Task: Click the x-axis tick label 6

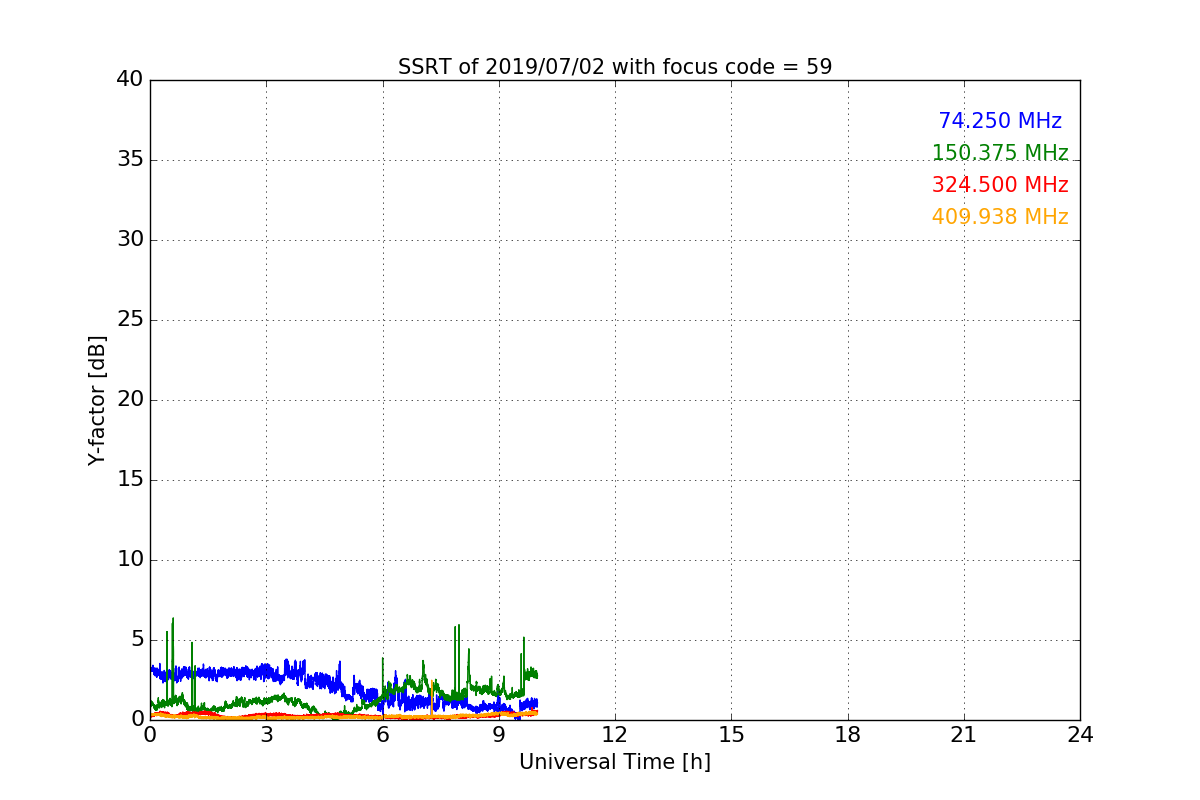Action: coord(382,735)
